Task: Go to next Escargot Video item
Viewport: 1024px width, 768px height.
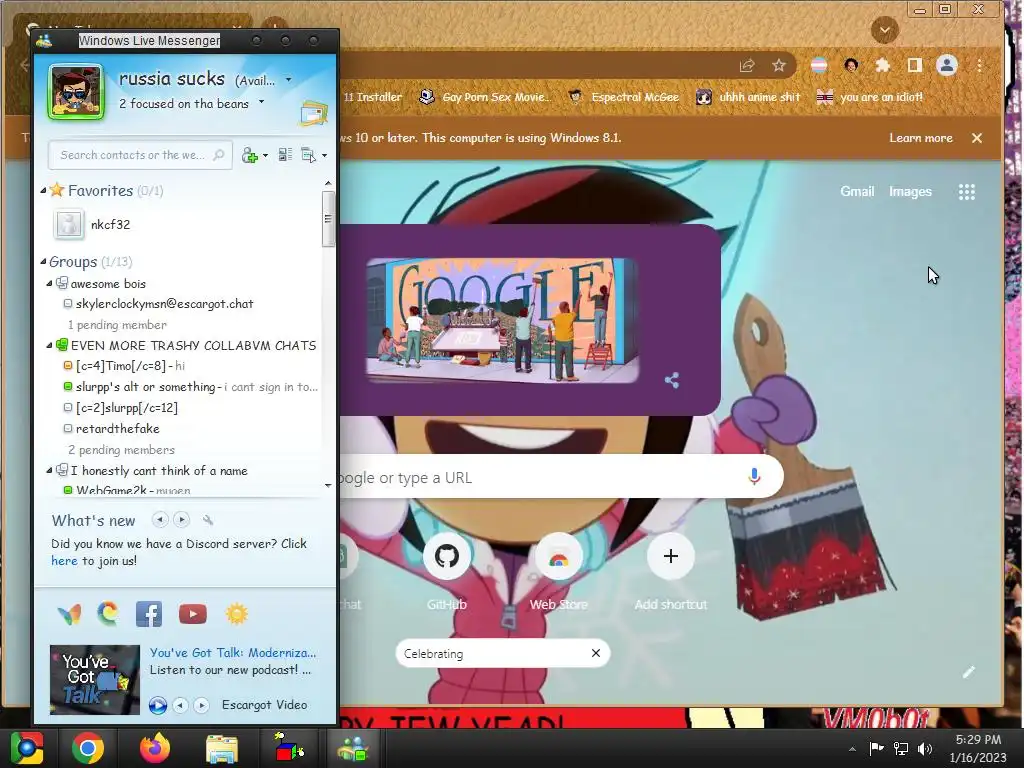Action: pyautogui.click(x=201, y=705)
